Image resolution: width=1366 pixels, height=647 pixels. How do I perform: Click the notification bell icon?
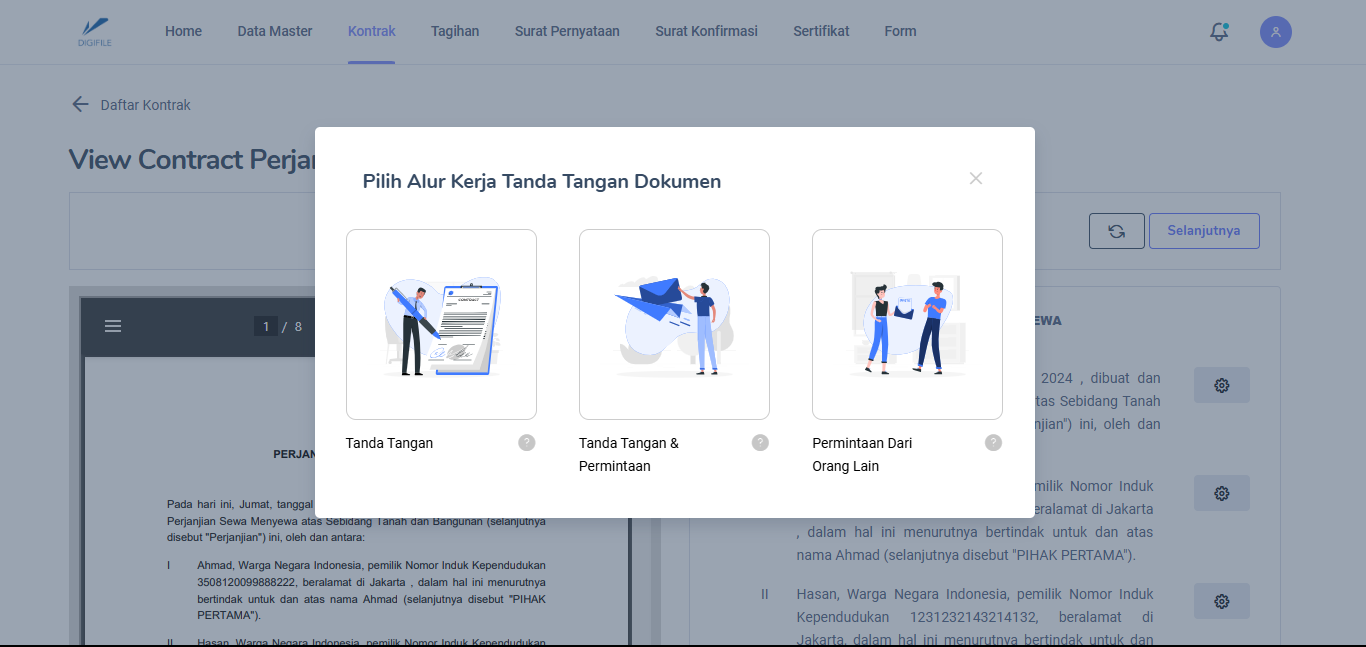(1218, 32)
